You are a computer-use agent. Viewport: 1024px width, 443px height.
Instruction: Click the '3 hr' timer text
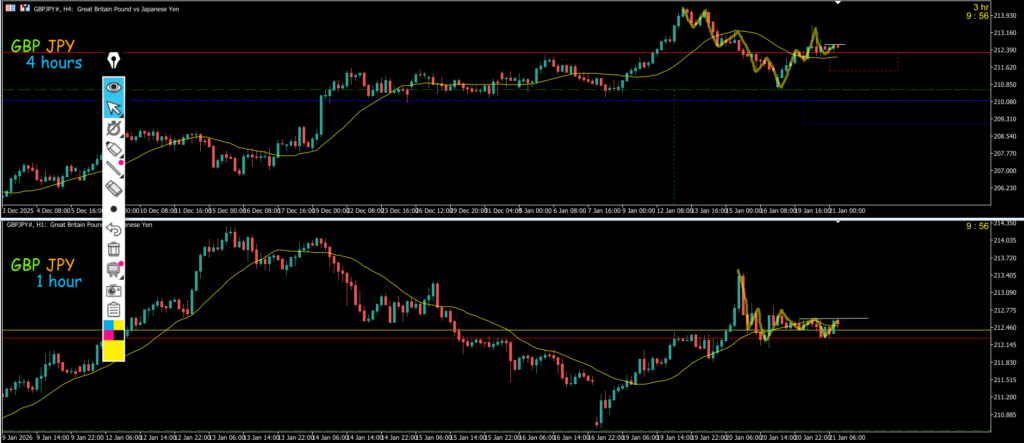tap(981, 7)
